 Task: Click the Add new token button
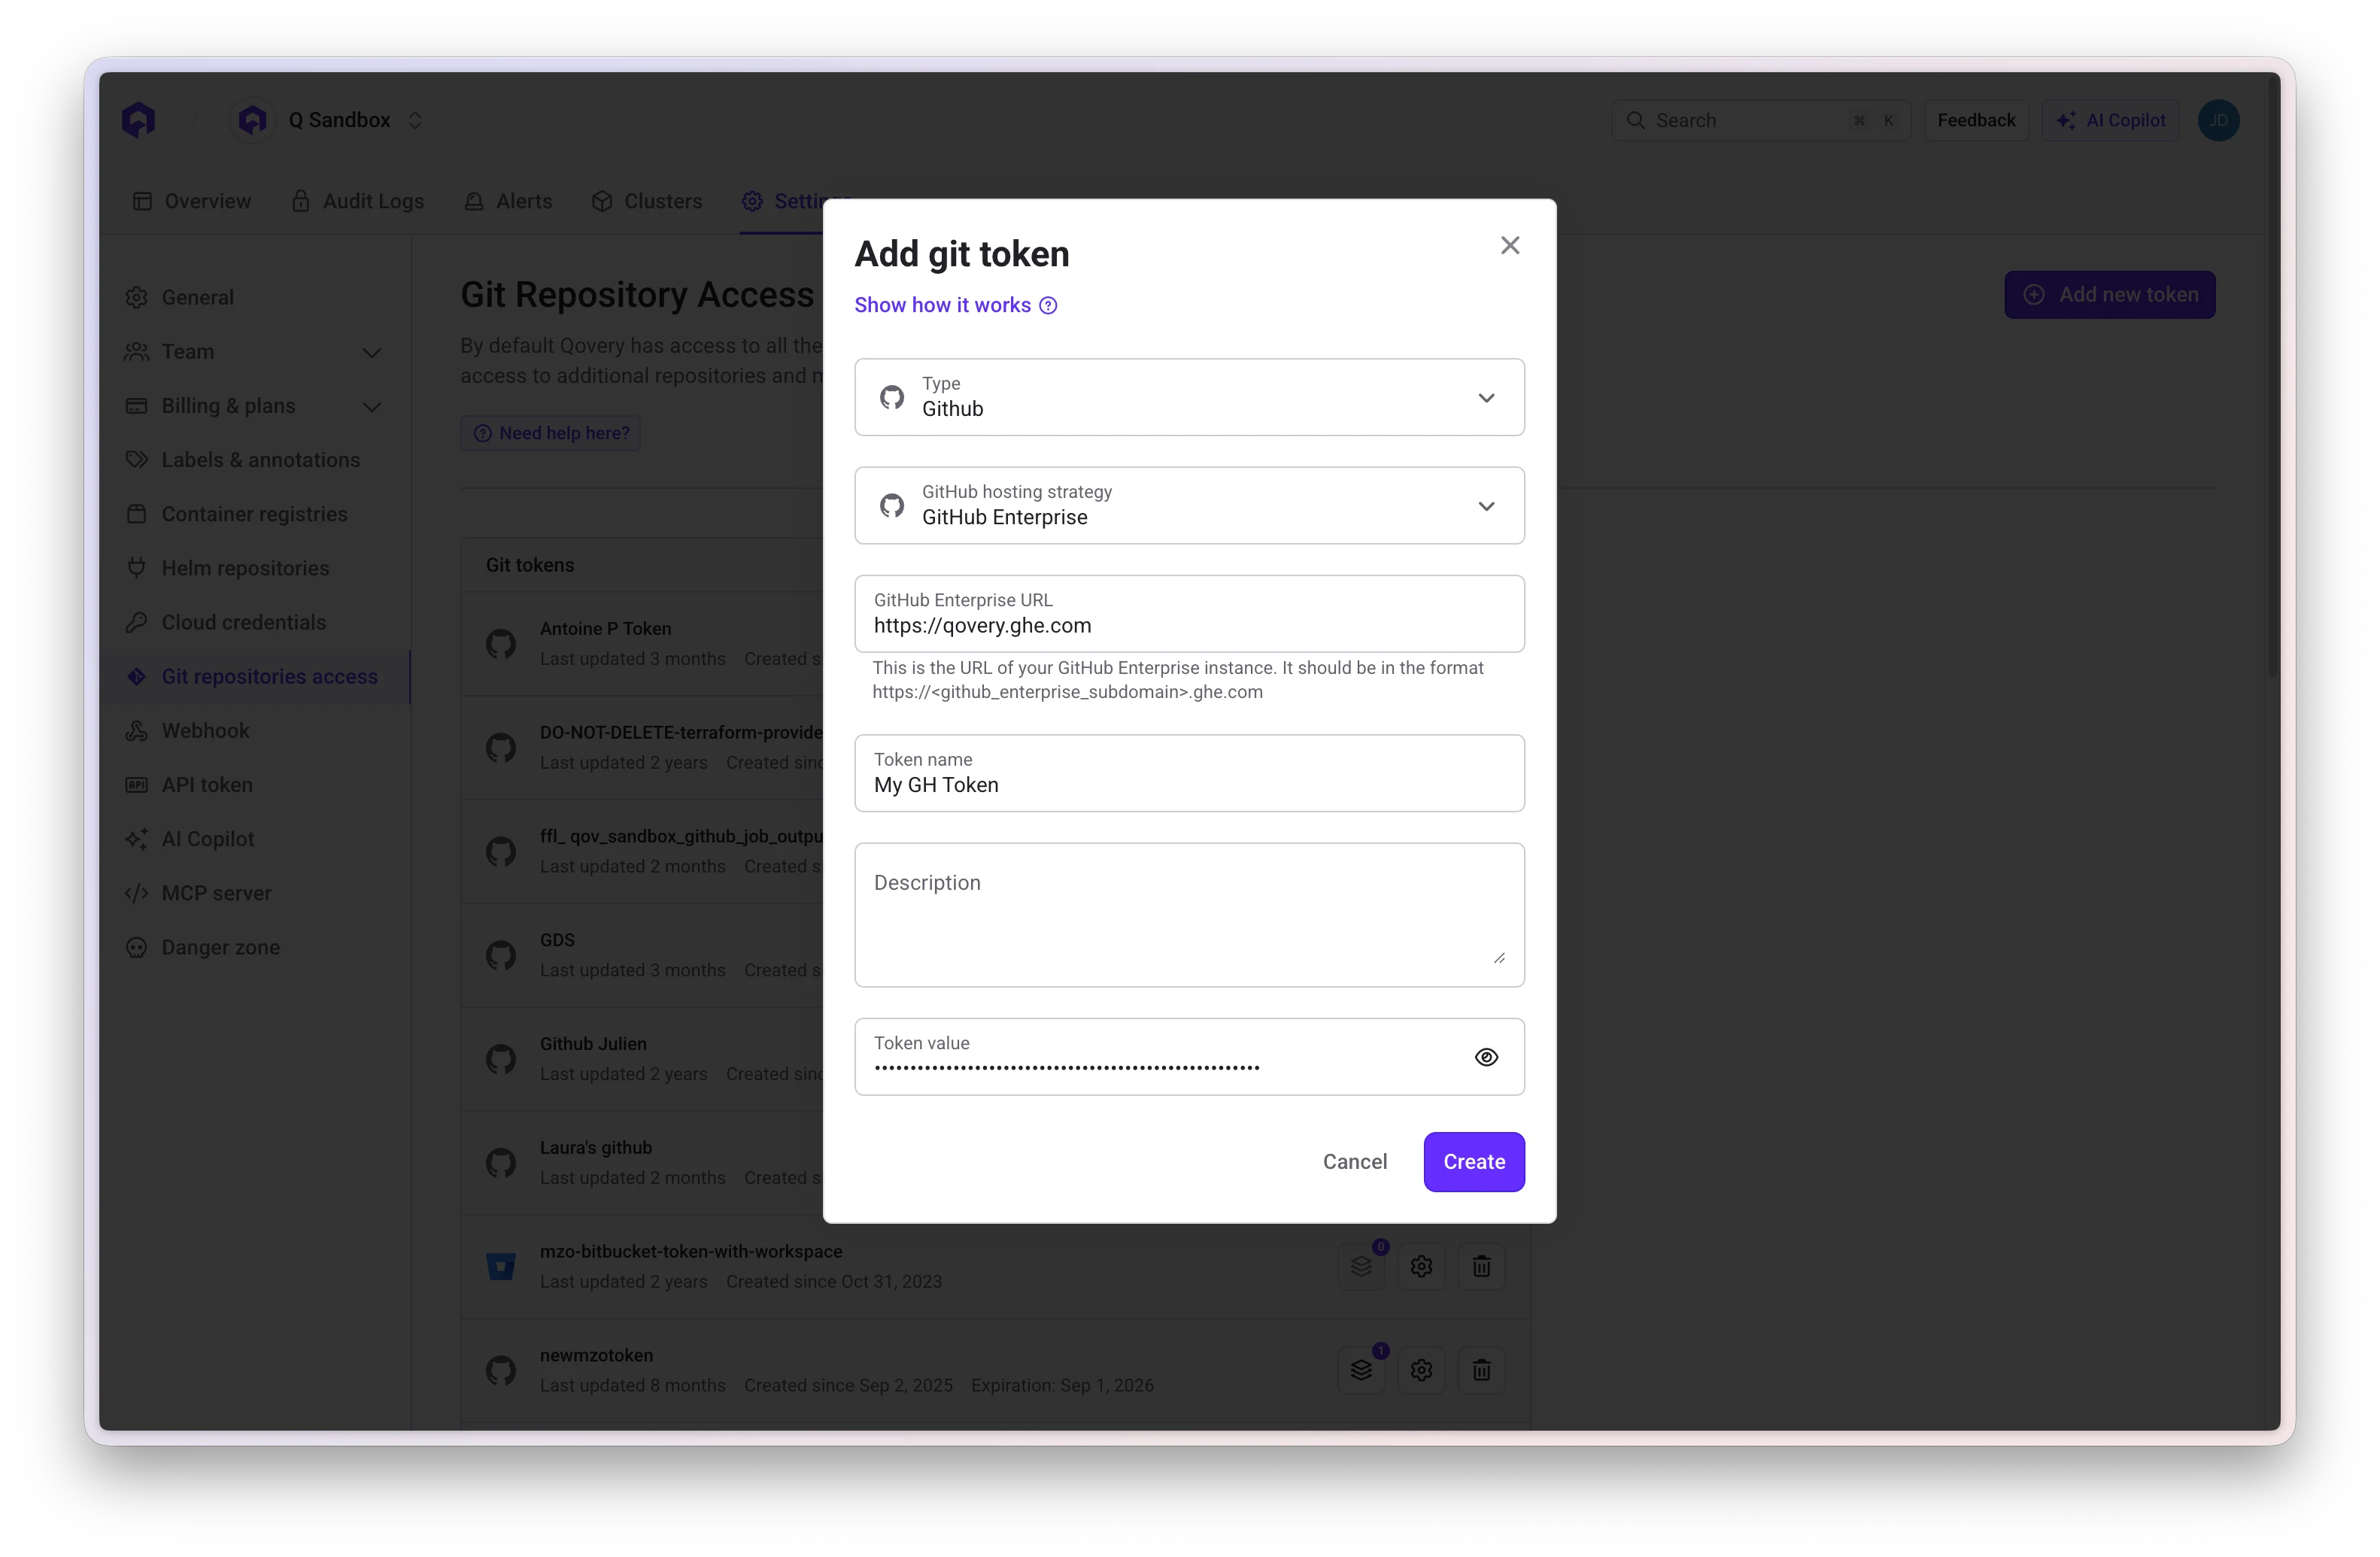(x=2109, y=294)
